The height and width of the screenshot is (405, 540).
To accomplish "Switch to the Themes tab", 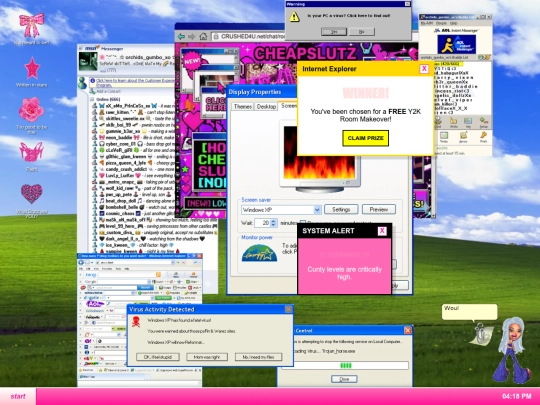I will click(242, 106).
